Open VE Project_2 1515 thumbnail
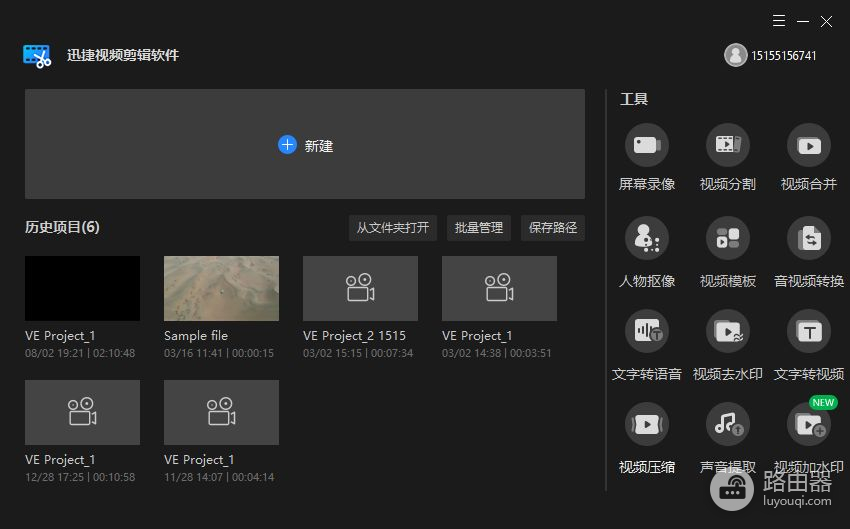The width and height of the screenshot is (850, 529). click(x=360, y=288)
